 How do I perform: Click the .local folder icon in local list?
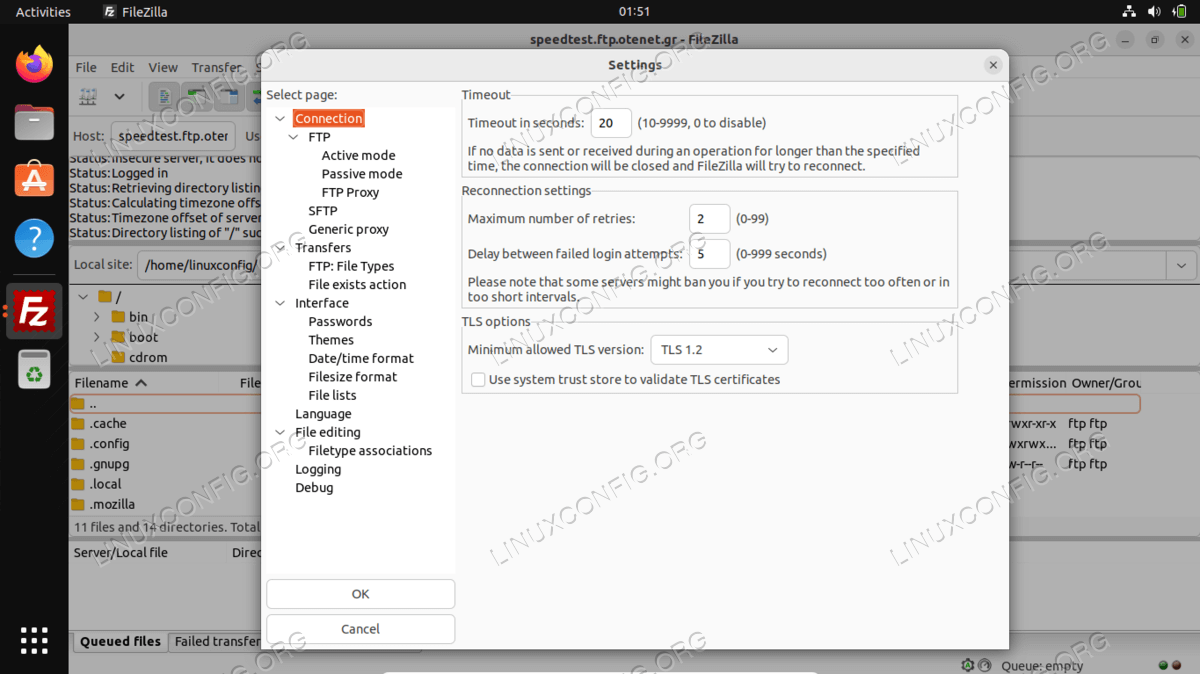[78, 484]
